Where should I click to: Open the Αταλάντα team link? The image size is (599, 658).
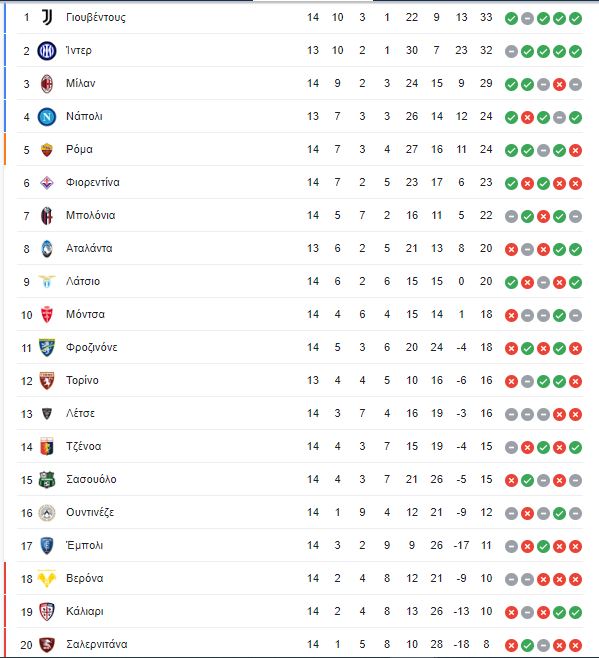click(x=89, y=248)
